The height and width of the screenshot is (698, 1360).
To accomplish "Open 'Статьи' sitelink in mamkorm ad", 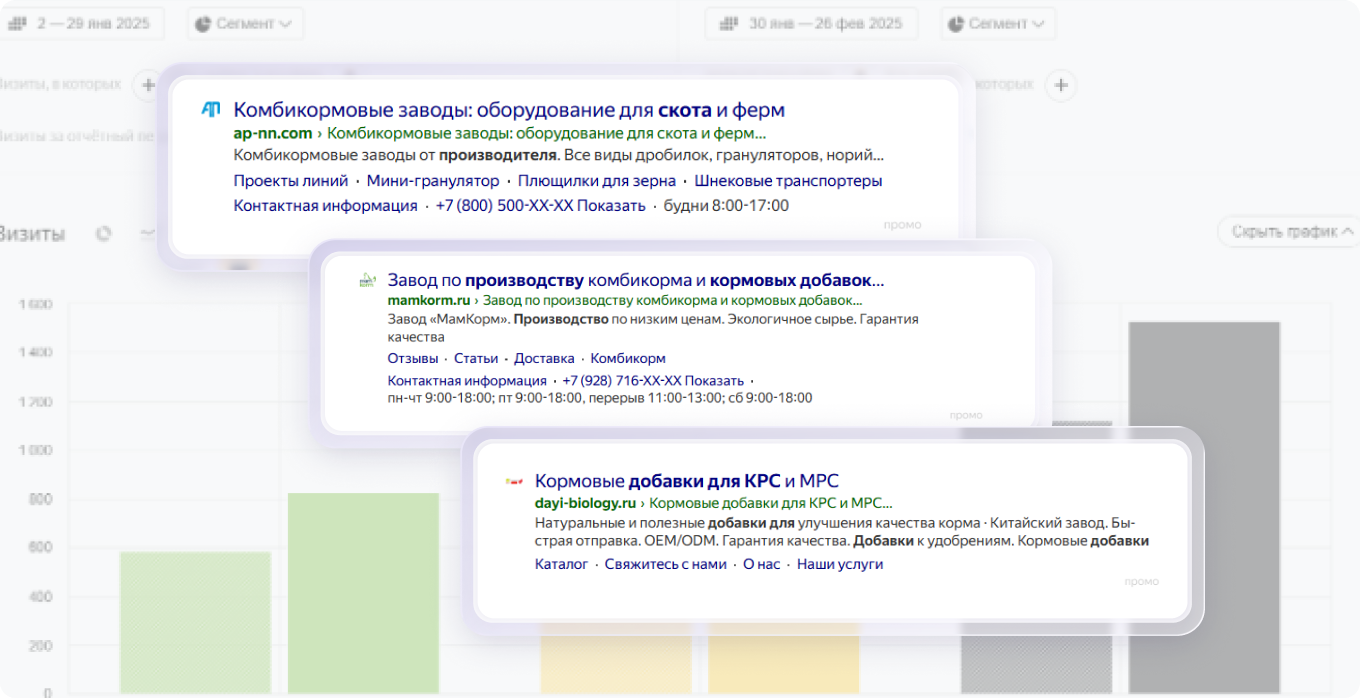I will click(x=477, y=358).
